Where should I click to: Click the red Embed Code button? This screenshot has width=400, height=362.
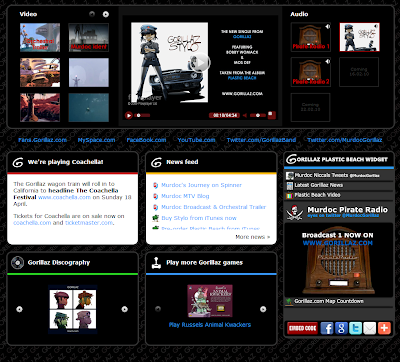tap(302, 328)
